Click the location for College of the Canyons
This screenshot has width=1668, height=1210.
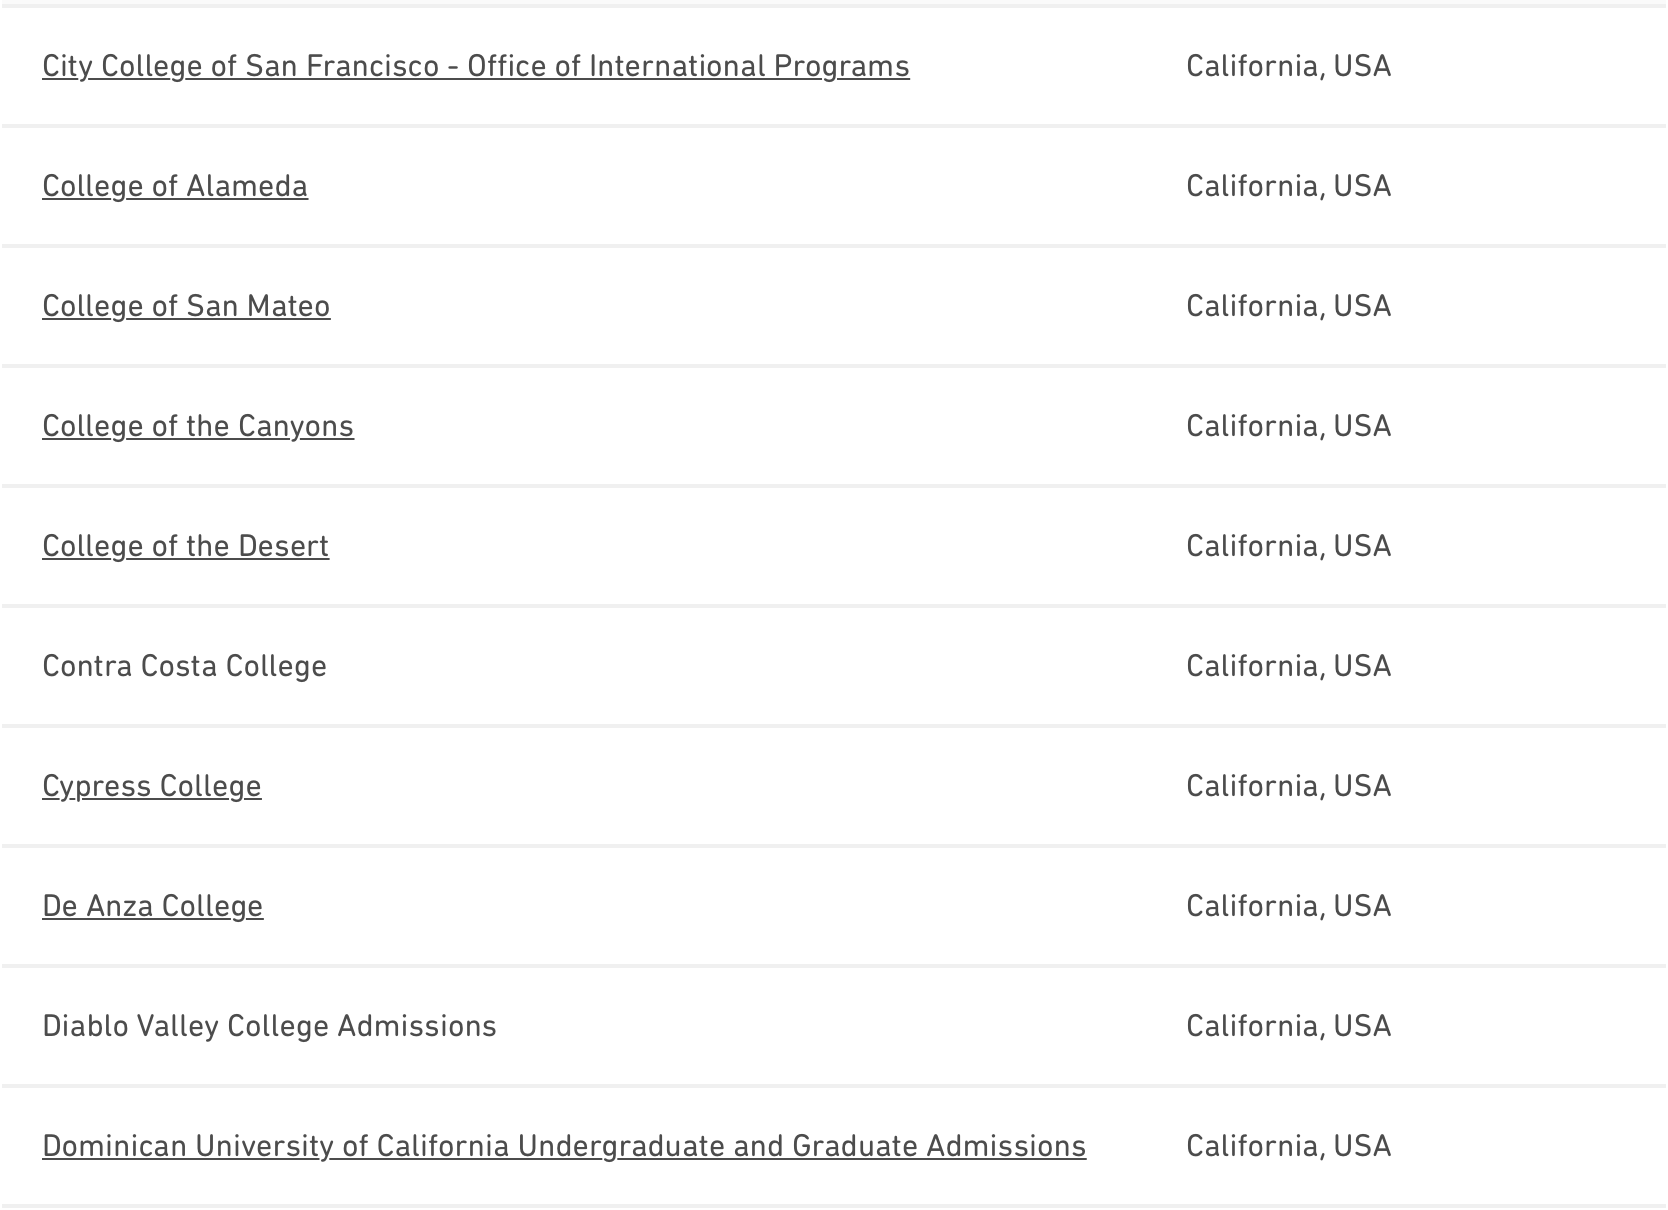pyautogui.click(x=1288, y=426)
